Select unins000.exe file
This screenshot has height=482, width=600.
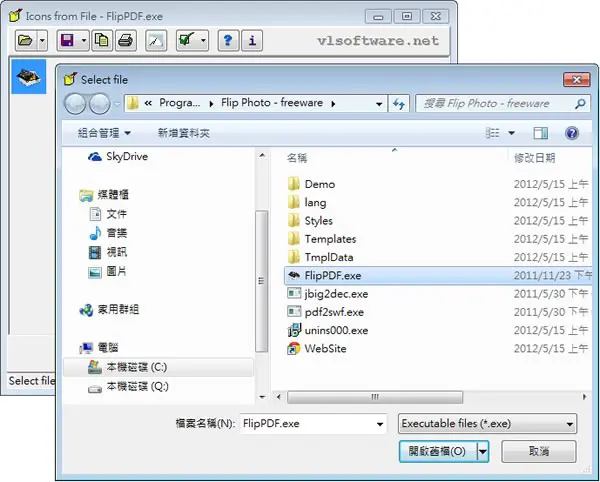point(328,331)
